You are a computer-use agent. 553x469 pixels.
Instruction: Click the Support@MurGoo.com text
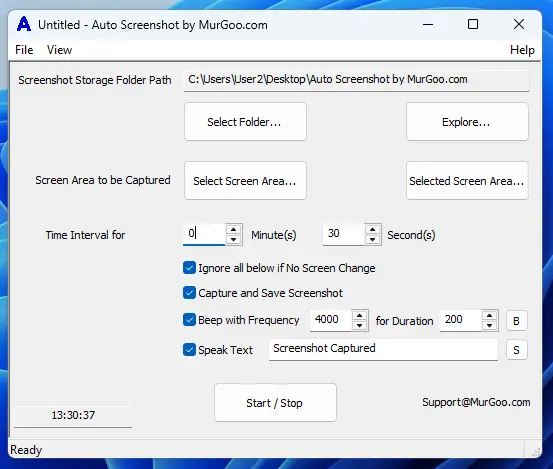point(476,402)
